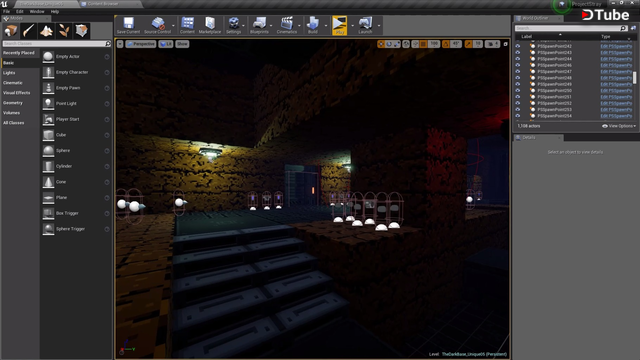This screenshot has height=360, width=640.
Task: Hide PSSpawnPoint252 using its eye icon
Action: [x=518, y=103]
